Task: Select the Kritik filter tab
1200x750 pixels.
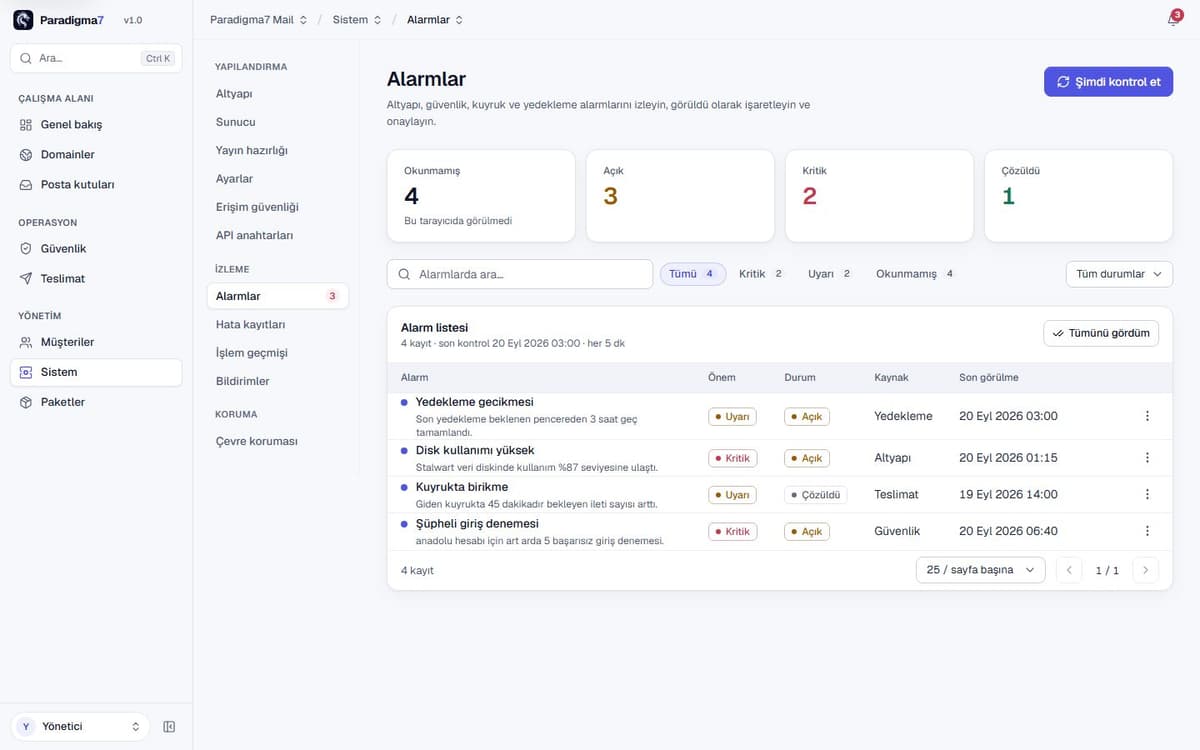Action: pyautogui.click(x=761, y=274)
